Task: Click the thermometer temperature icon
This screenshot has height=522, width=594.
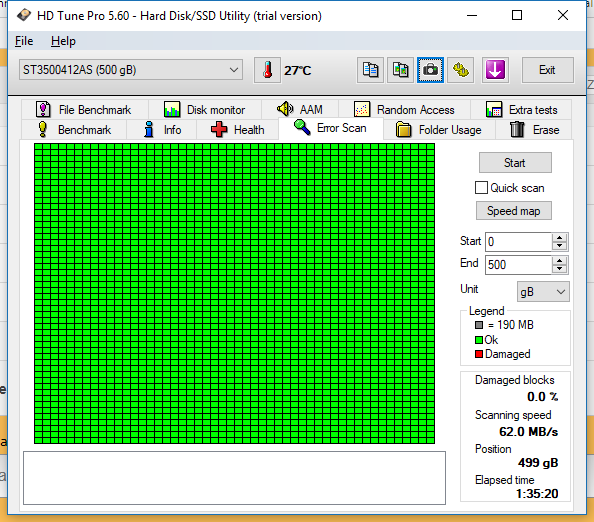Action: [x=267, y=70]
